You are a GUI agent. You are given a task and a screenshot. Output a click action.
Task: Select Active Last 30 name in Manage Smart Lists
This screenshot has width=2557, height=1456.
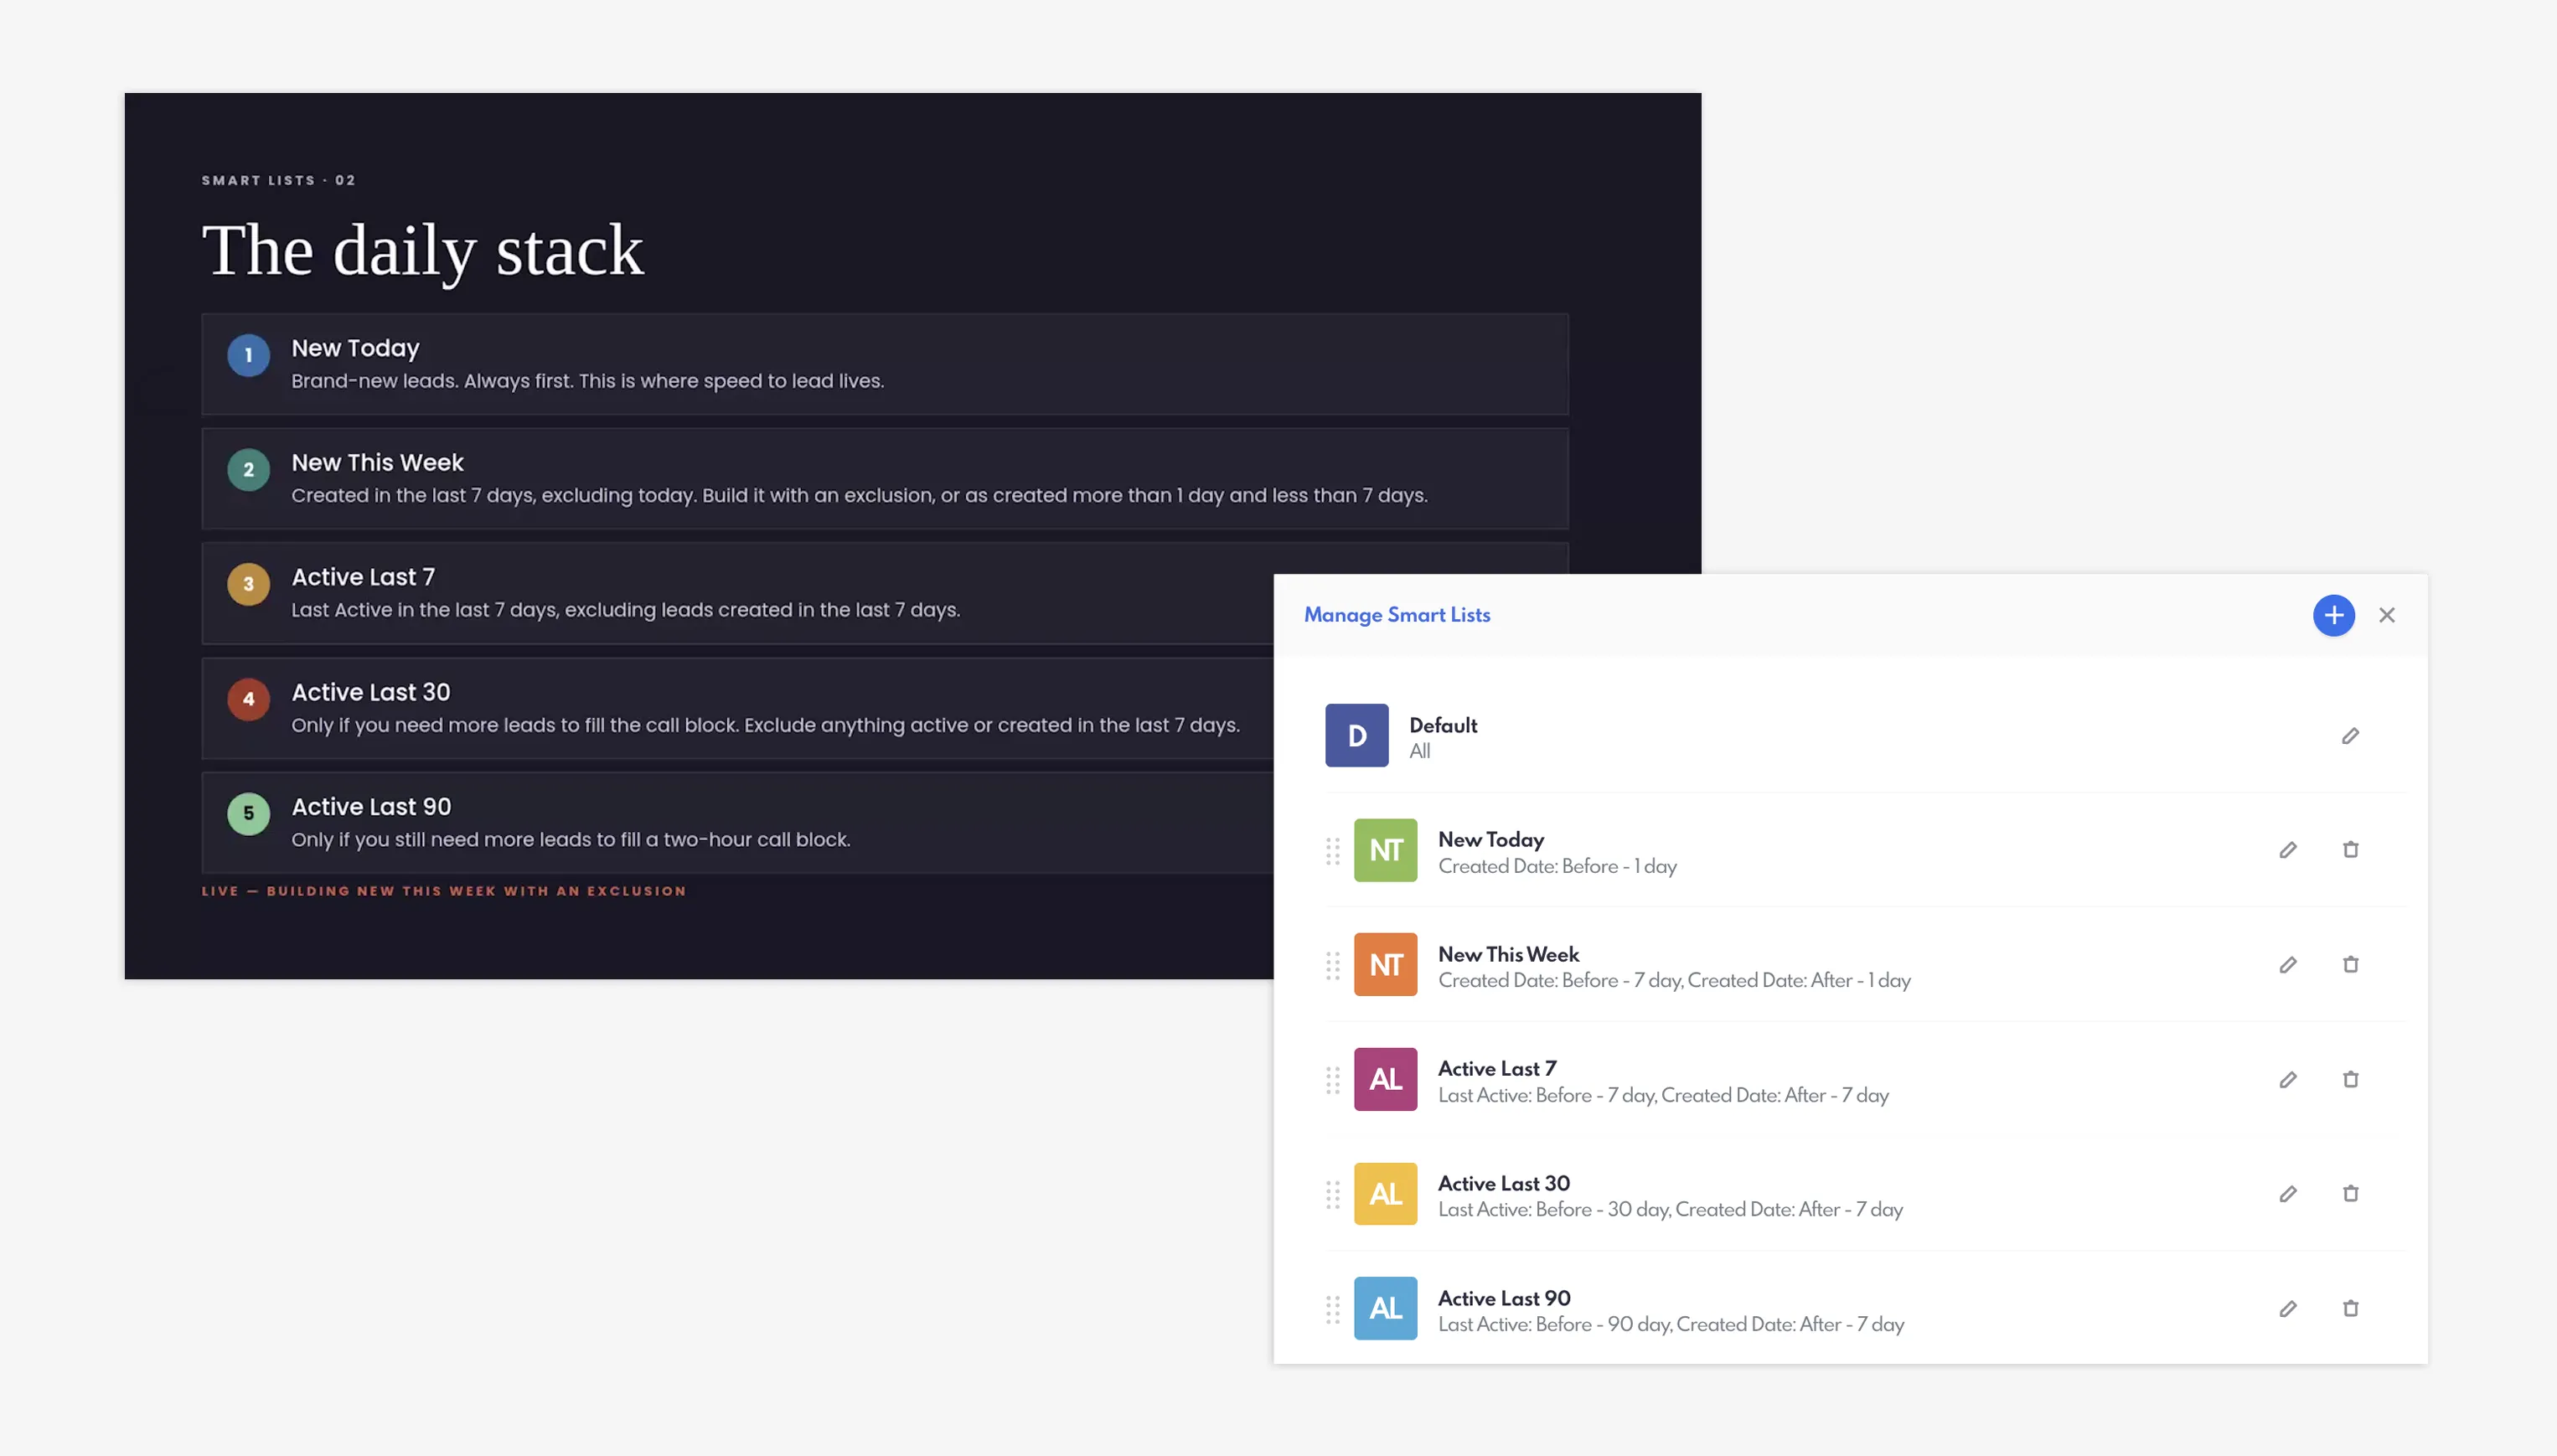click(x=1503, y=1183)
